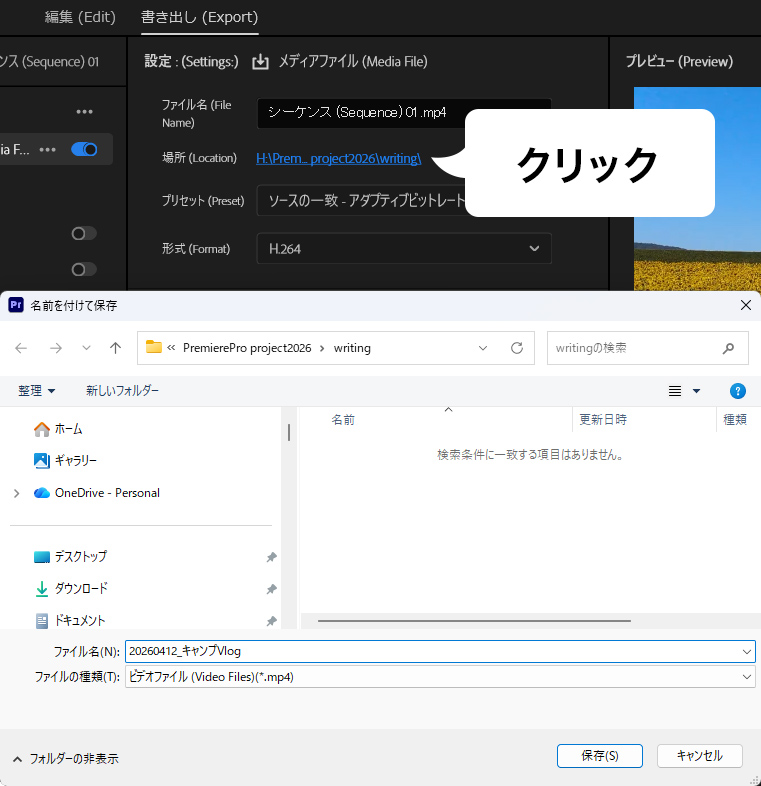
Task: Click the document icon beside ドキュメント
Action: click(42, 621)
